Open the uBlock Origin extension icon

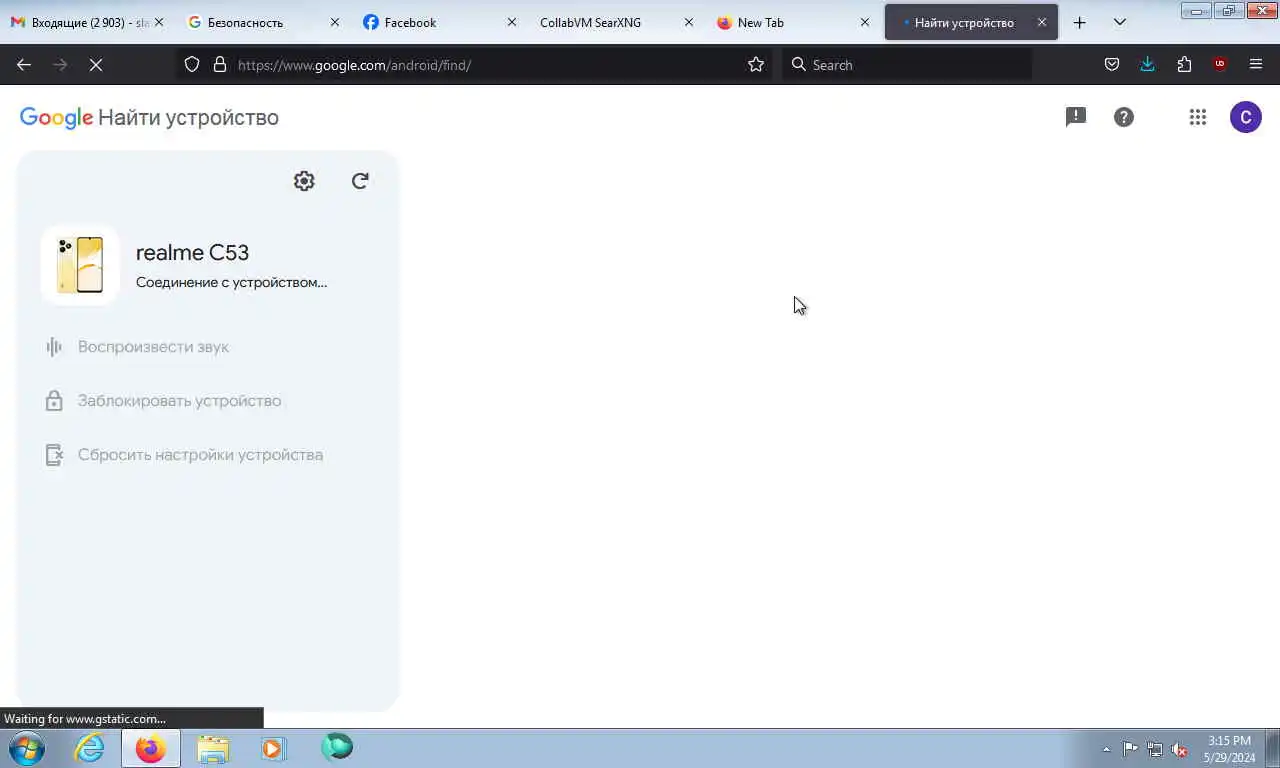click(x=1220, y=65)
